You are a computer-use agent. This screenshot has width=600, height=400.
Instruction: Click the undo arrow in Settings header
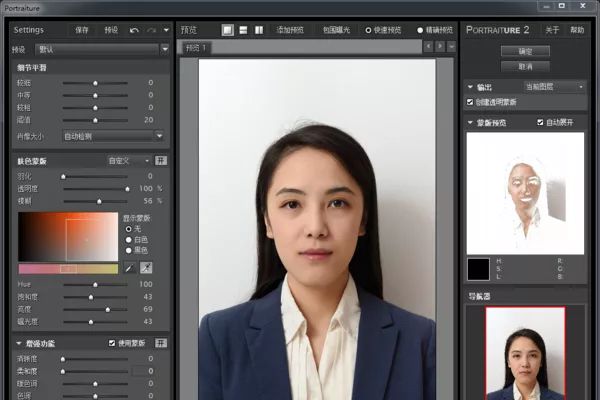pyautogui.click(x=134, y=30)
